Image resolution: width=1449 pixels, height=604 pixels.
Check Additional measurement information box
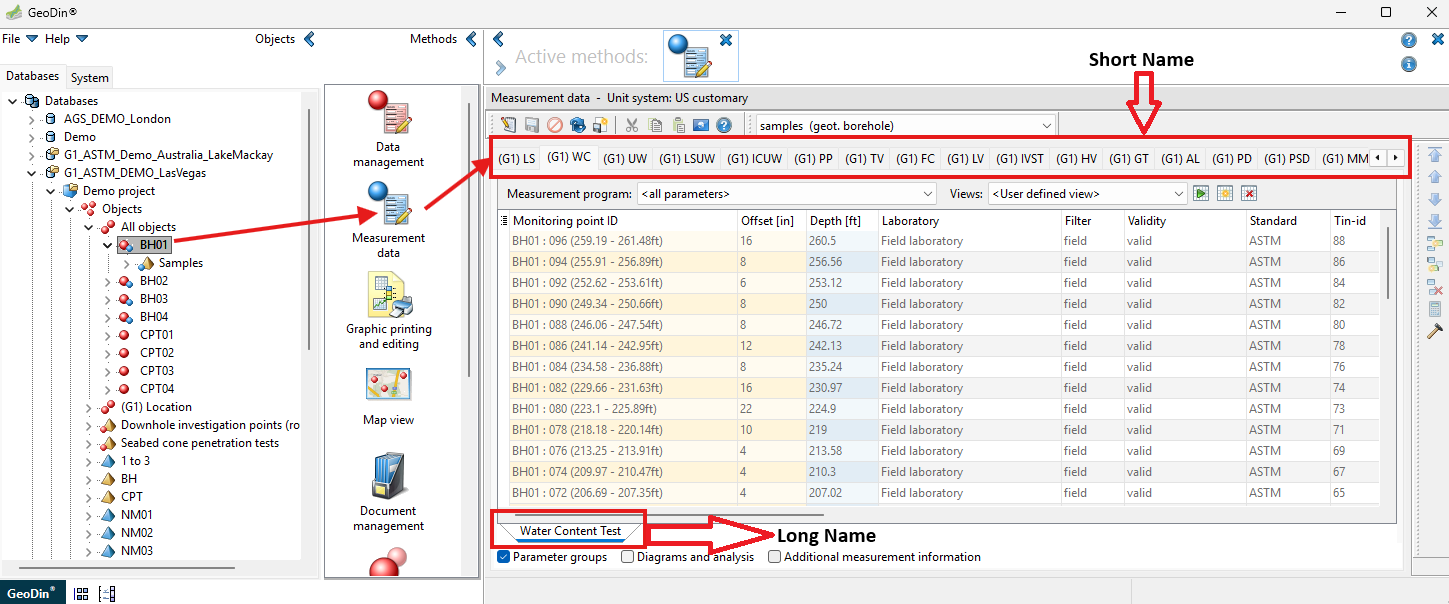[x=775, y=557]
